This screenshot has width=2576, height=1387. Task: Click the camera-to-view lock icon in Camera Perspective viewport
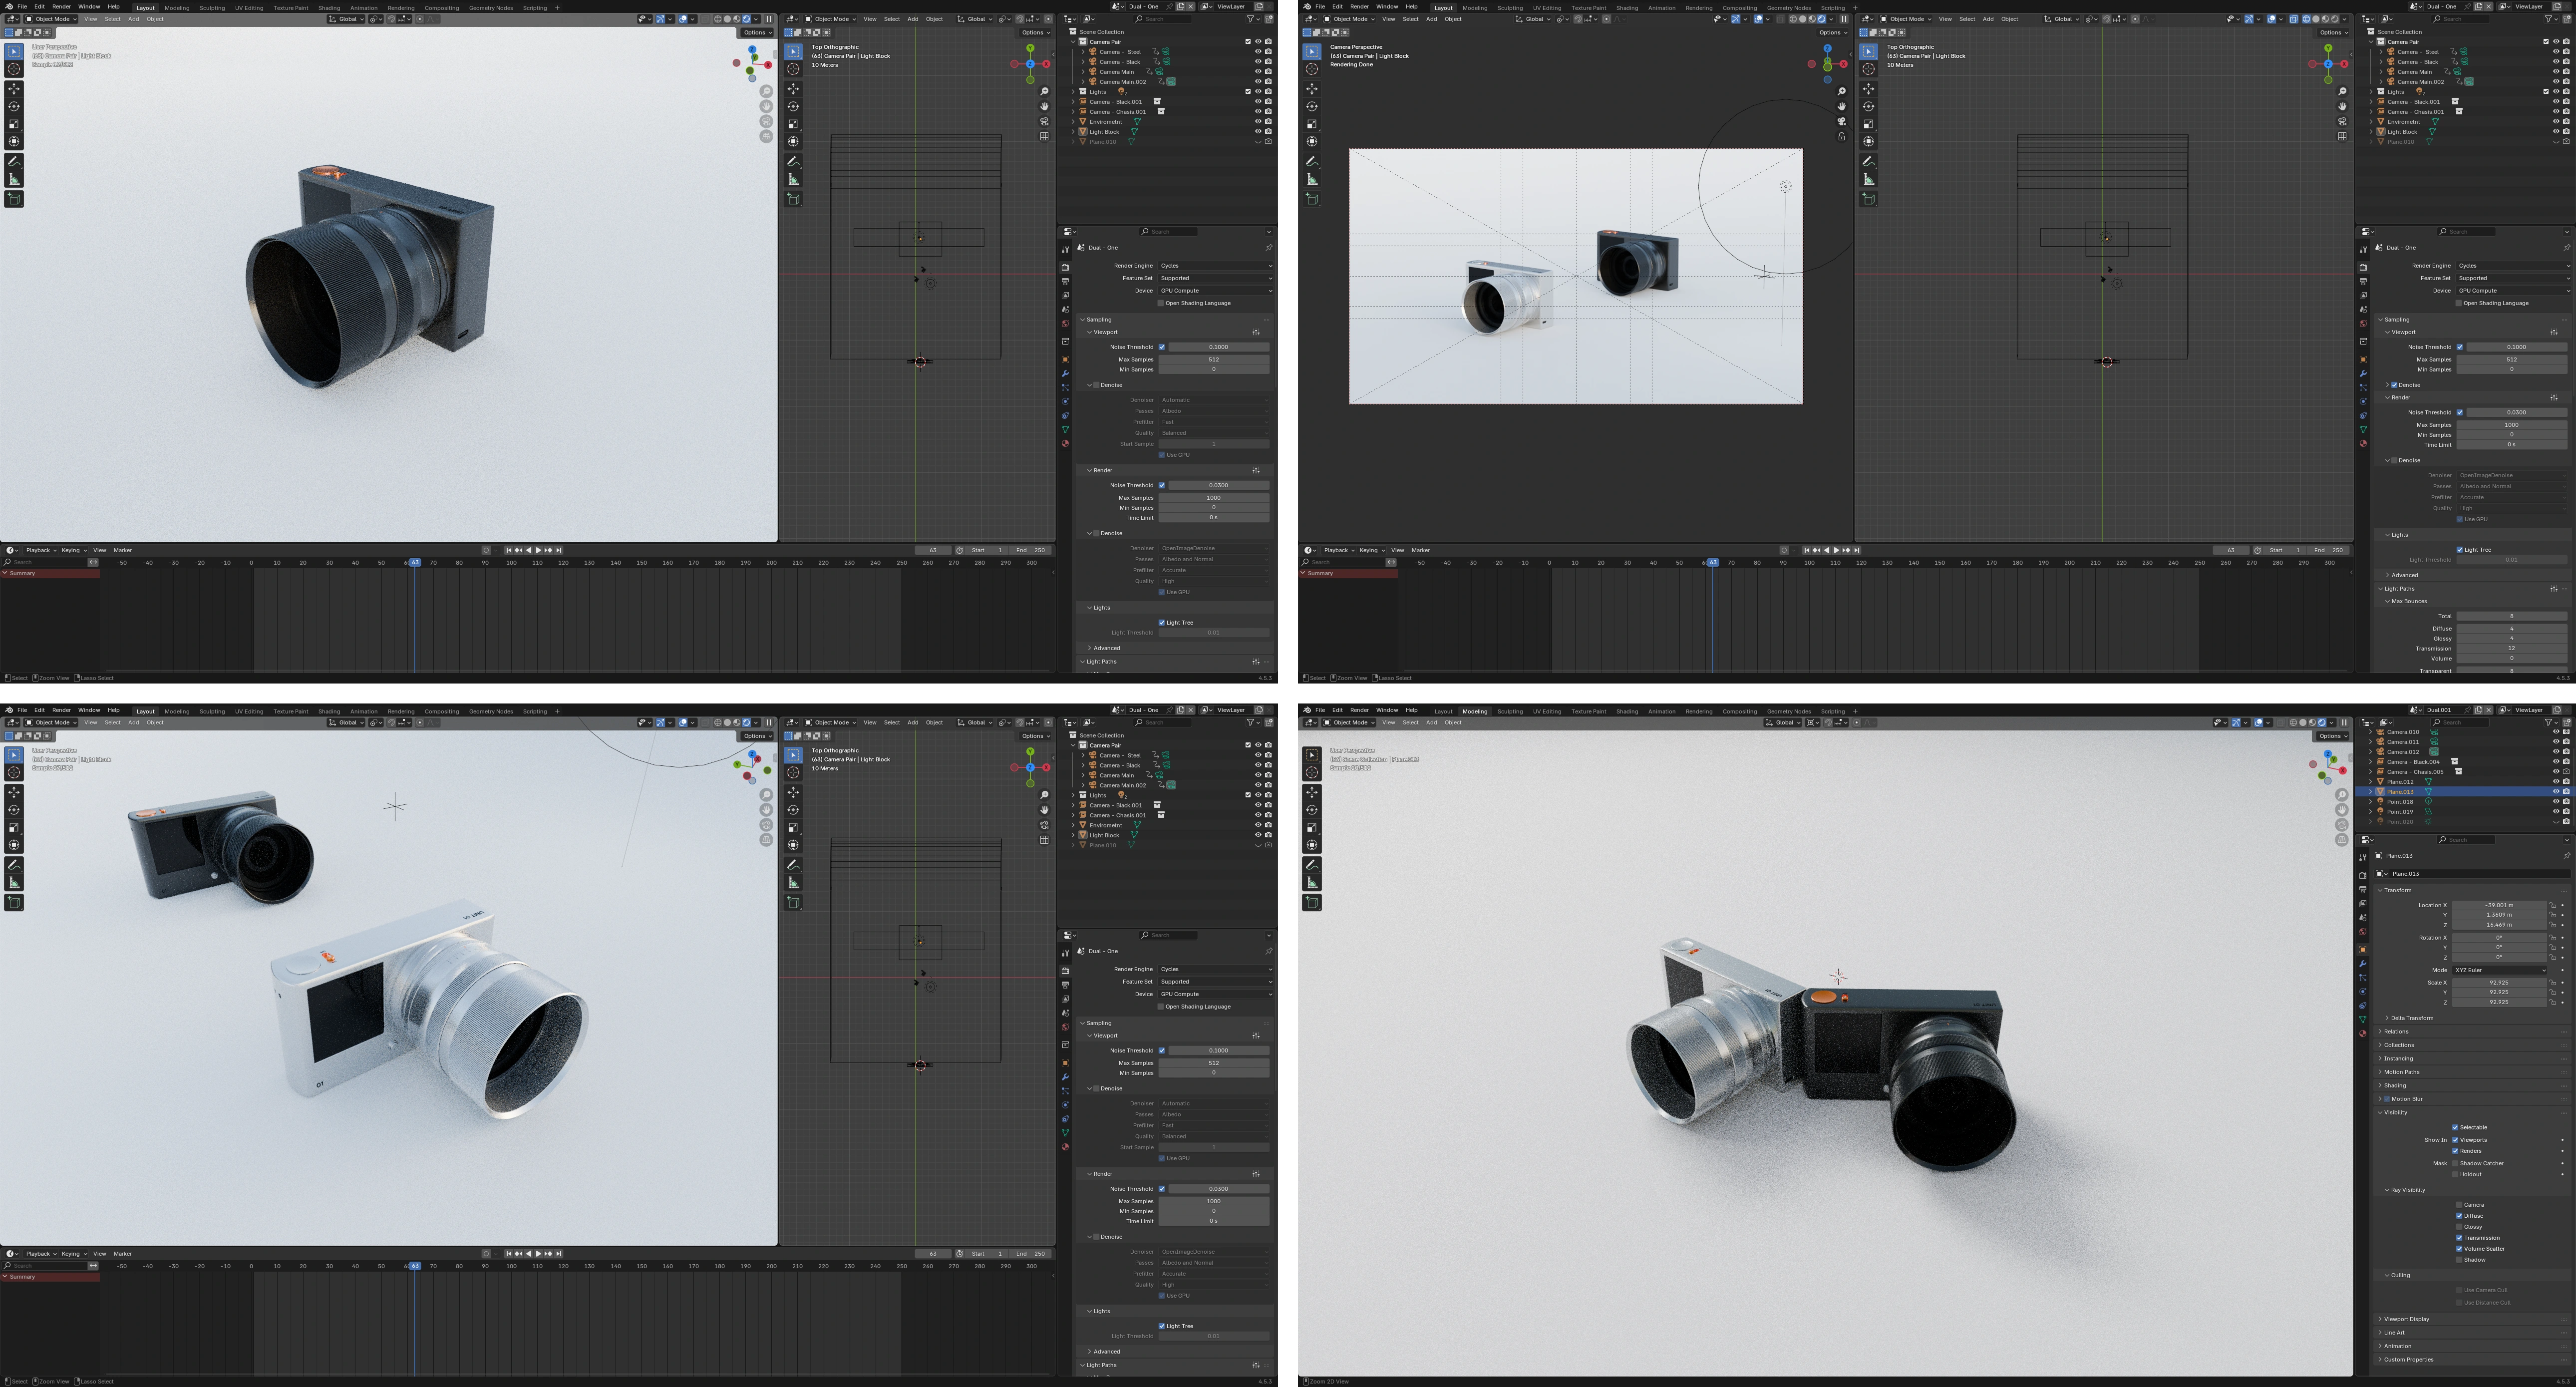(x=1841, y=137)
